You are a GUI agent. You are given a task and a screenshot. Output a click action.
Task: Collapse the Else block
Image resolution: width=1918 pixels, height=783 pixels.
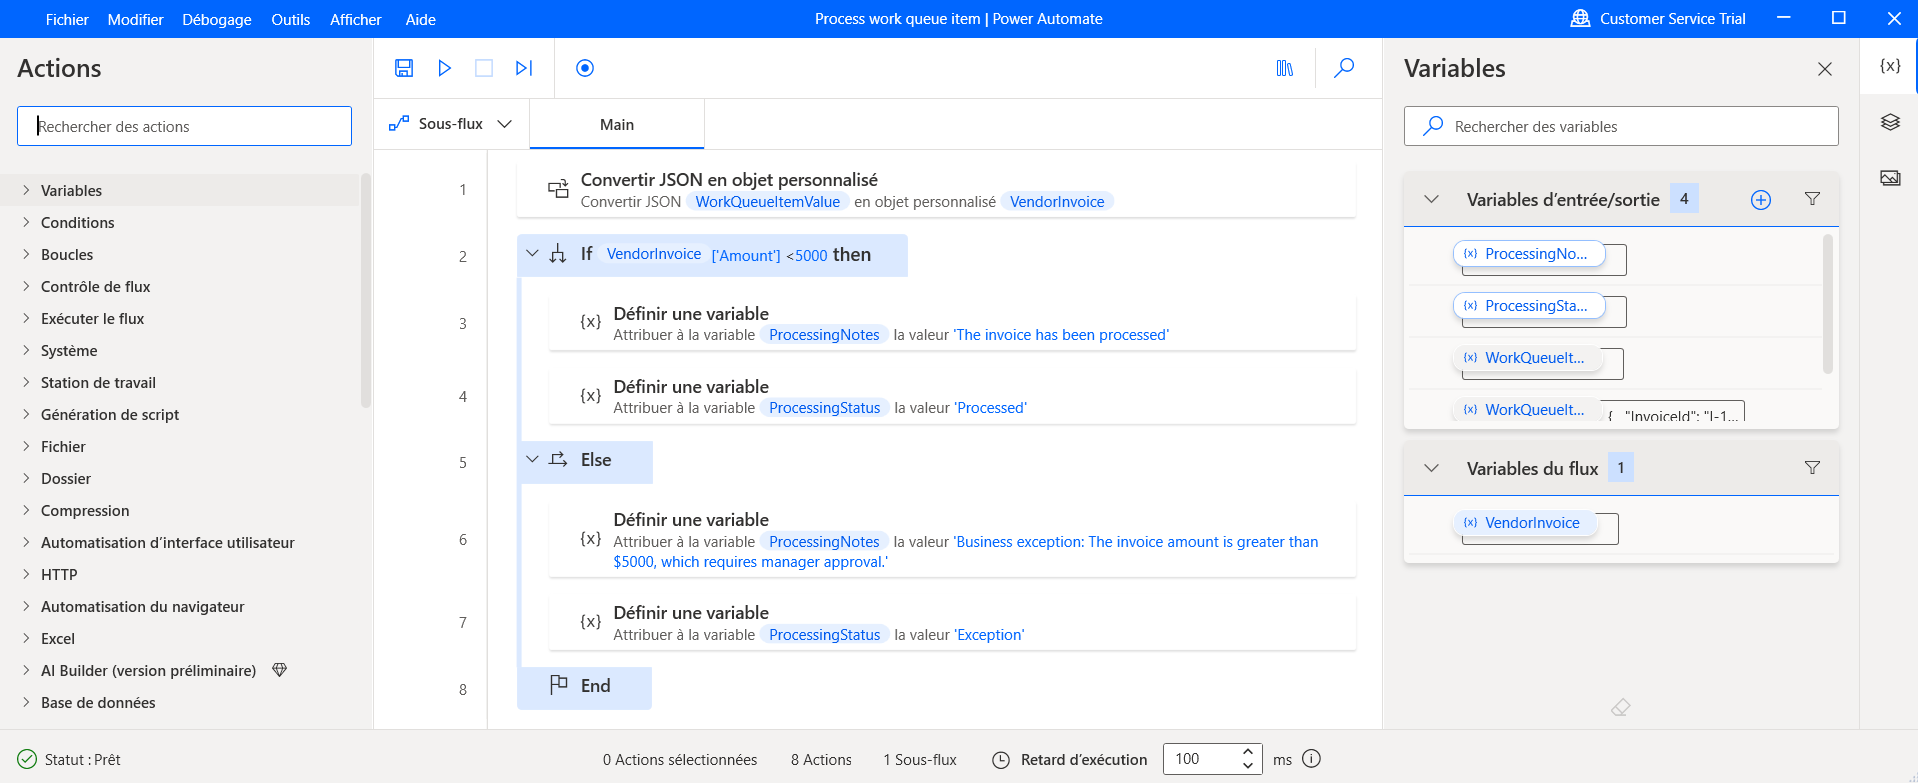[x=532, y=459]
